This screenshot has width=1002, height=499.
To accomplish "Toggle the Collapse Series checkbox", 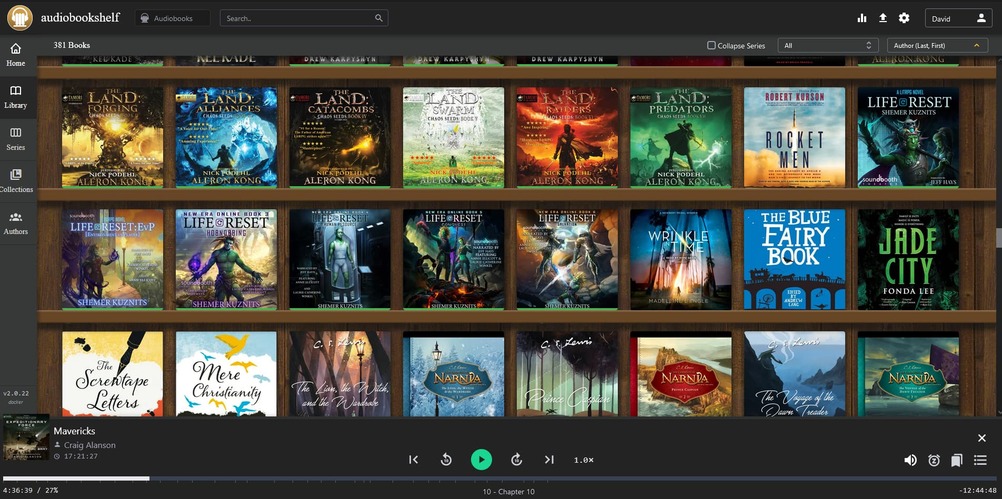I will click(711, 45).
